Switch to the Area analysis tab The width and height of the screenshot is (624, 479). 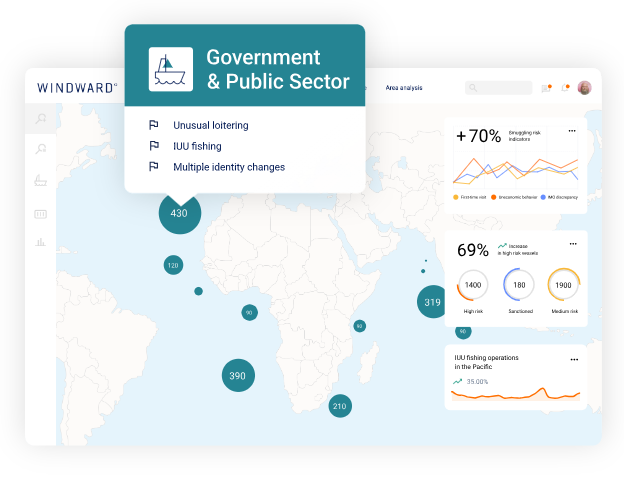coord(404,88)
